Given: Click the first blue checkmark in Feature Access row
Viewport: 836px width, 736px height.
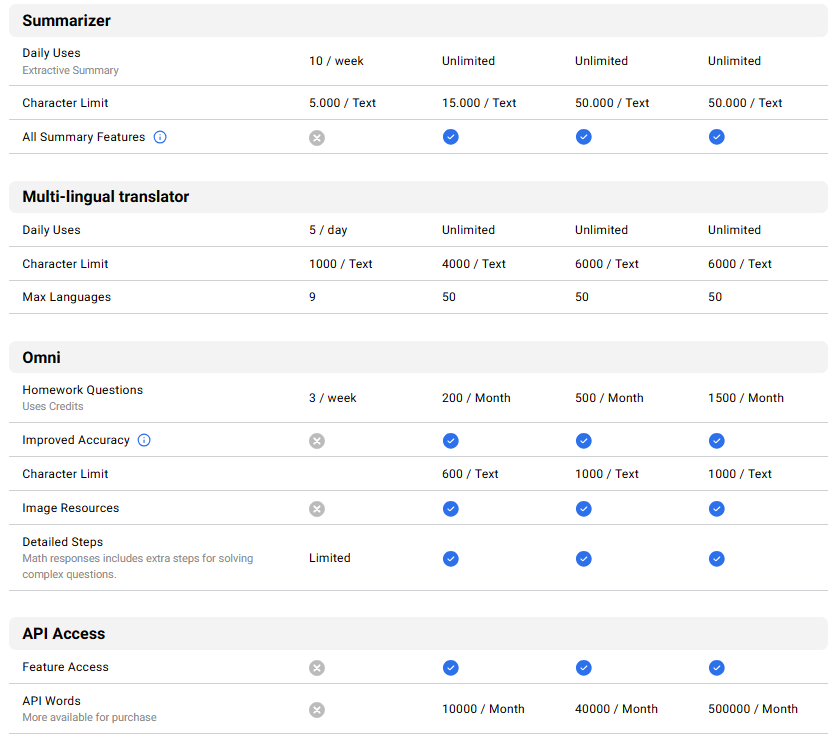Looking at the screenshot, I should tap(451, 668).
